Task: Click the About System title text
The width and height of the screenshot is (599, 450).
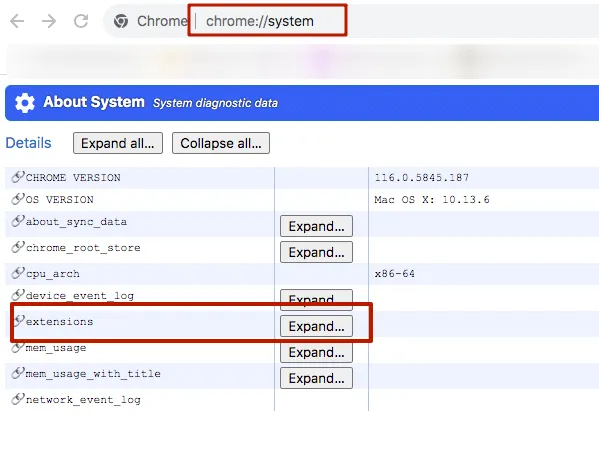Action: tap(94, 102)
